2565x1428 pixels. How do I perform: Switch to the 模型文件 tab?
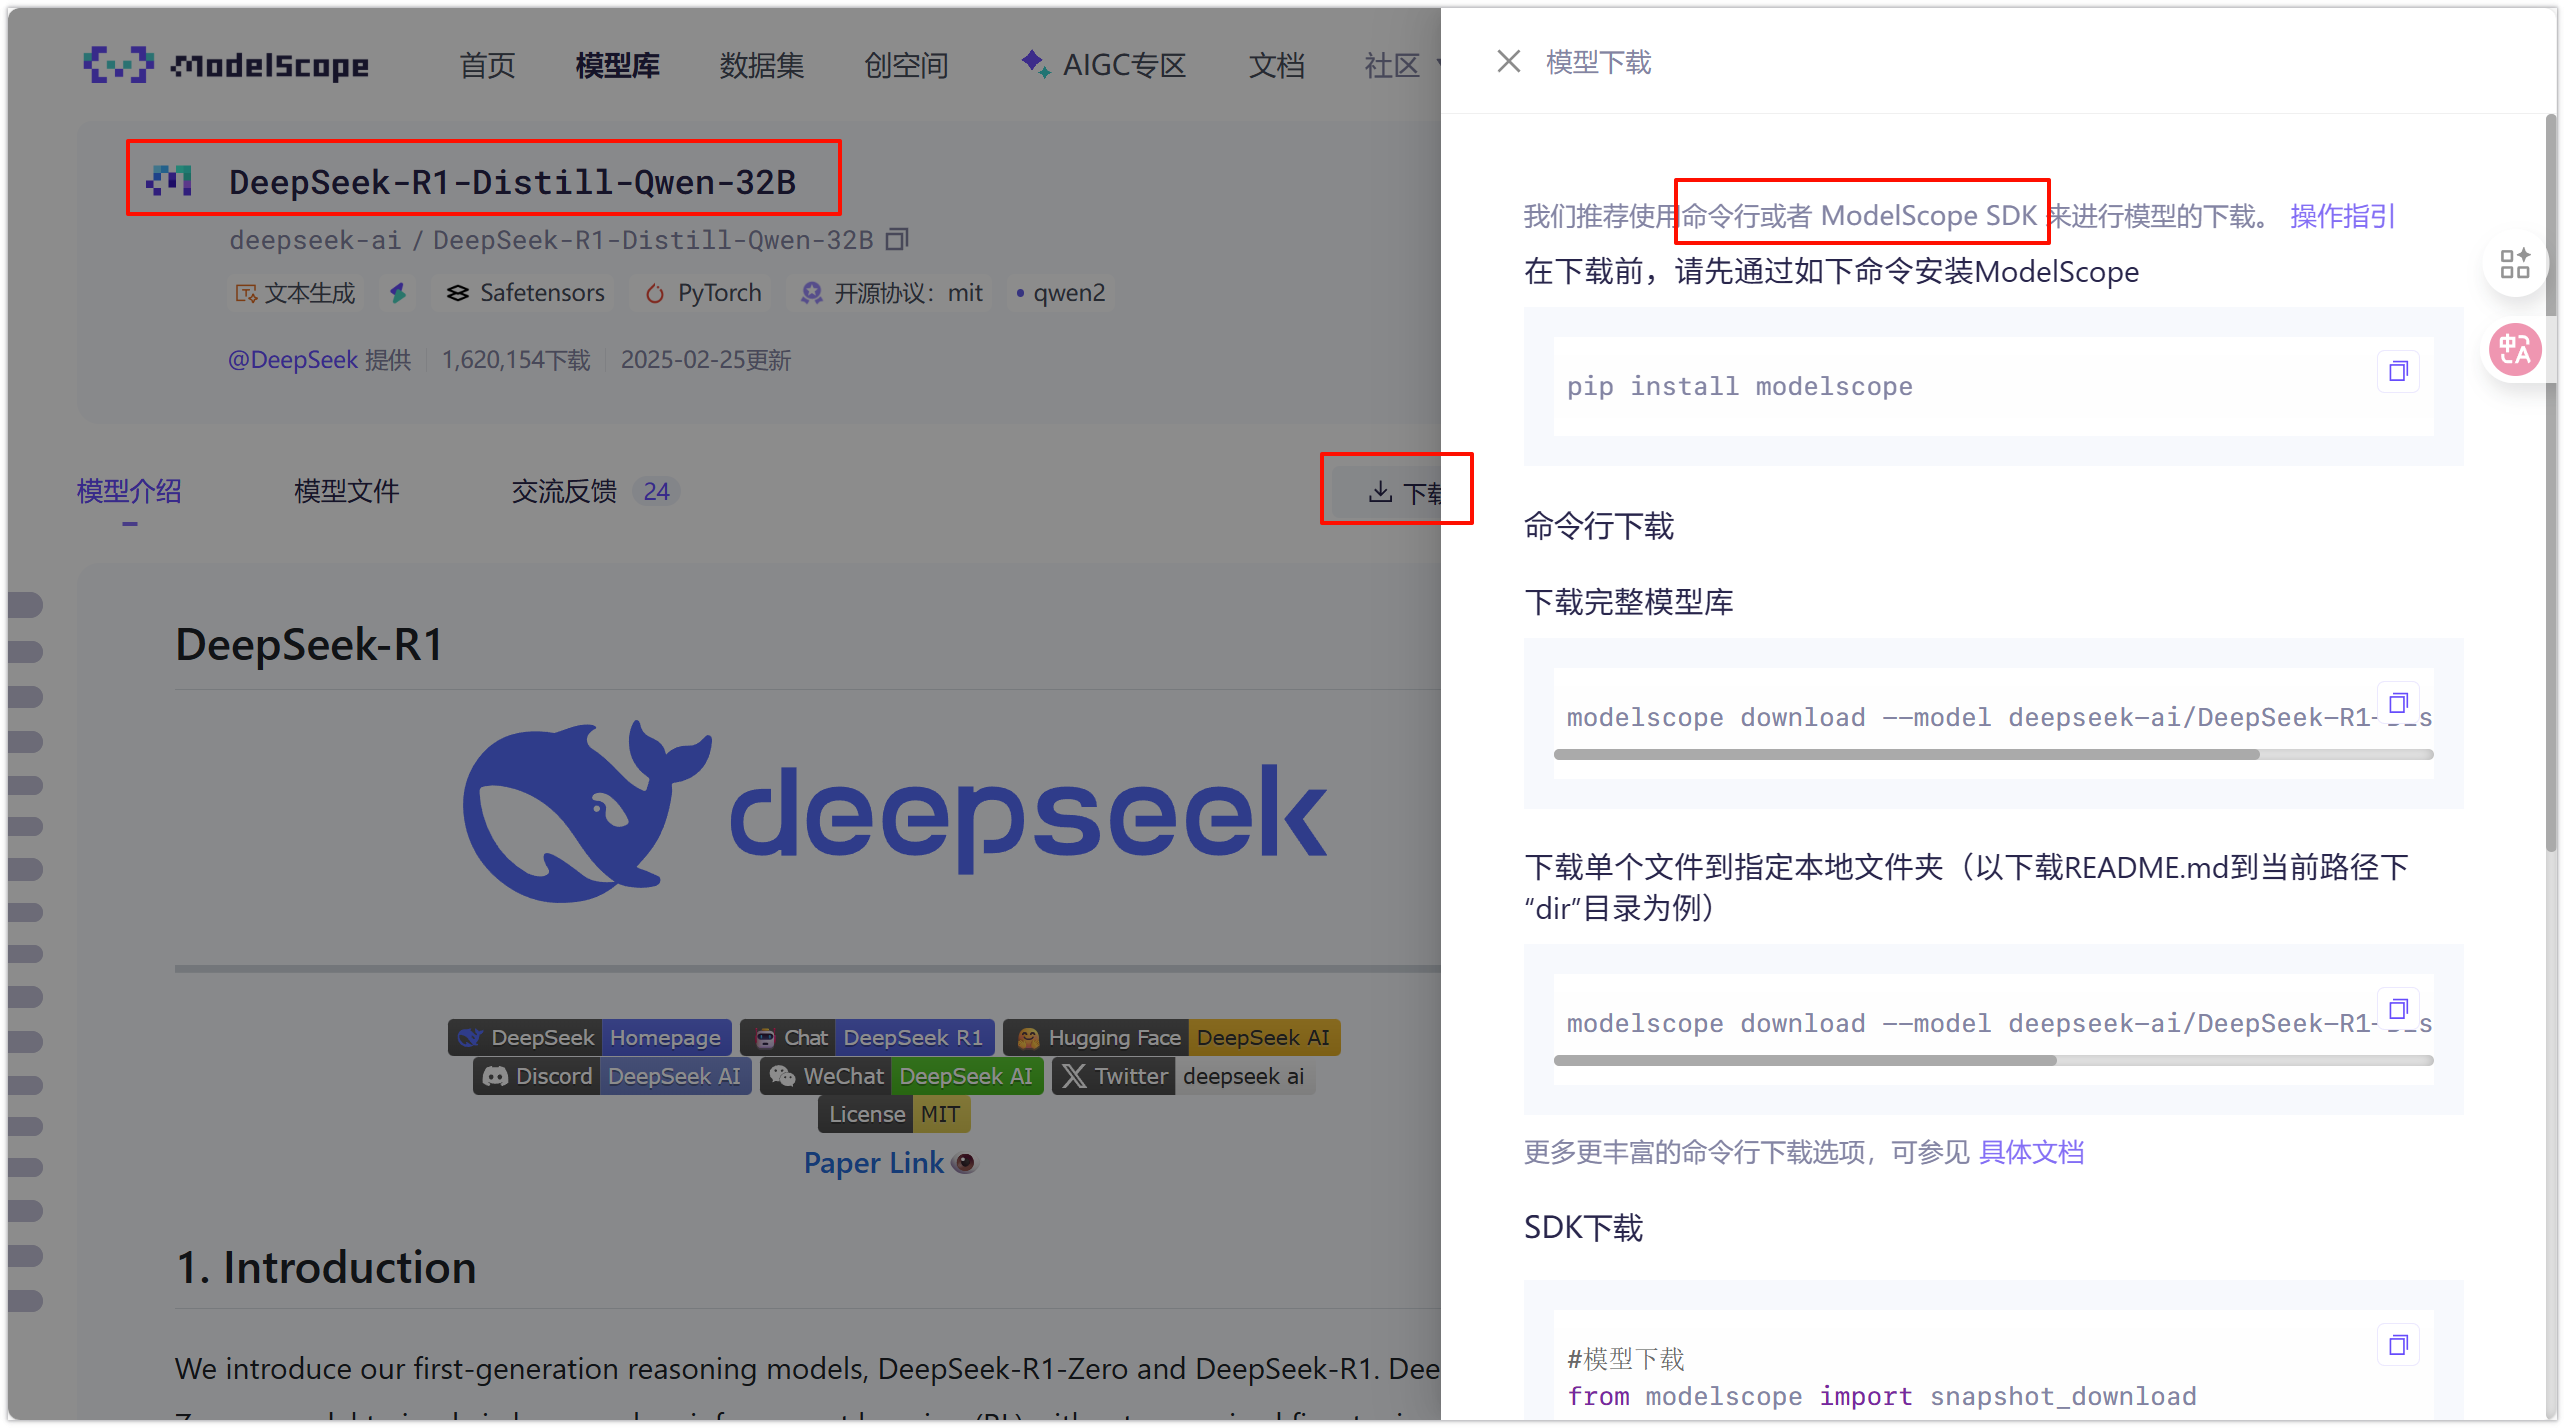pyautogui.click(x=346, y=491)
